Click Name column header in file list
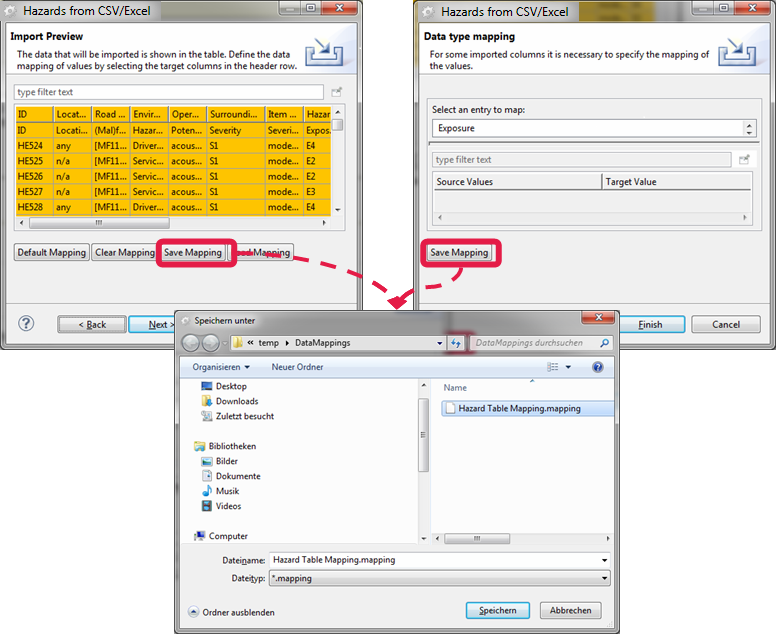 (455, 388)
